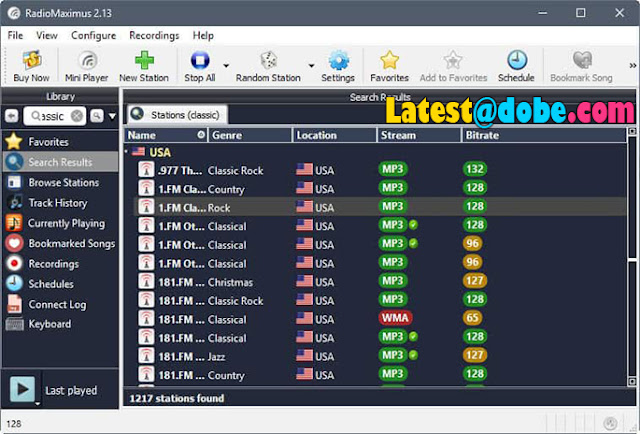Click the 65 bitrate badge

tap(473, 318)
